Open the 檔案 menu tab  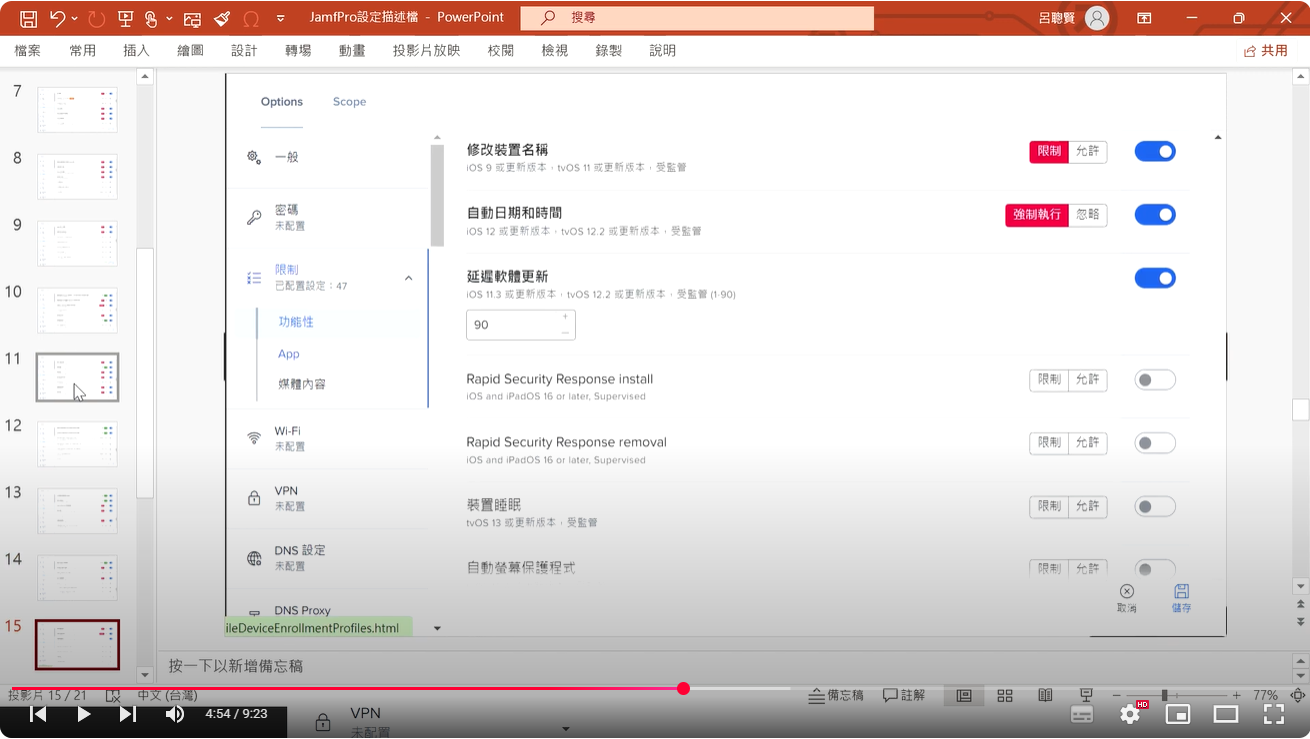[28, 50]
